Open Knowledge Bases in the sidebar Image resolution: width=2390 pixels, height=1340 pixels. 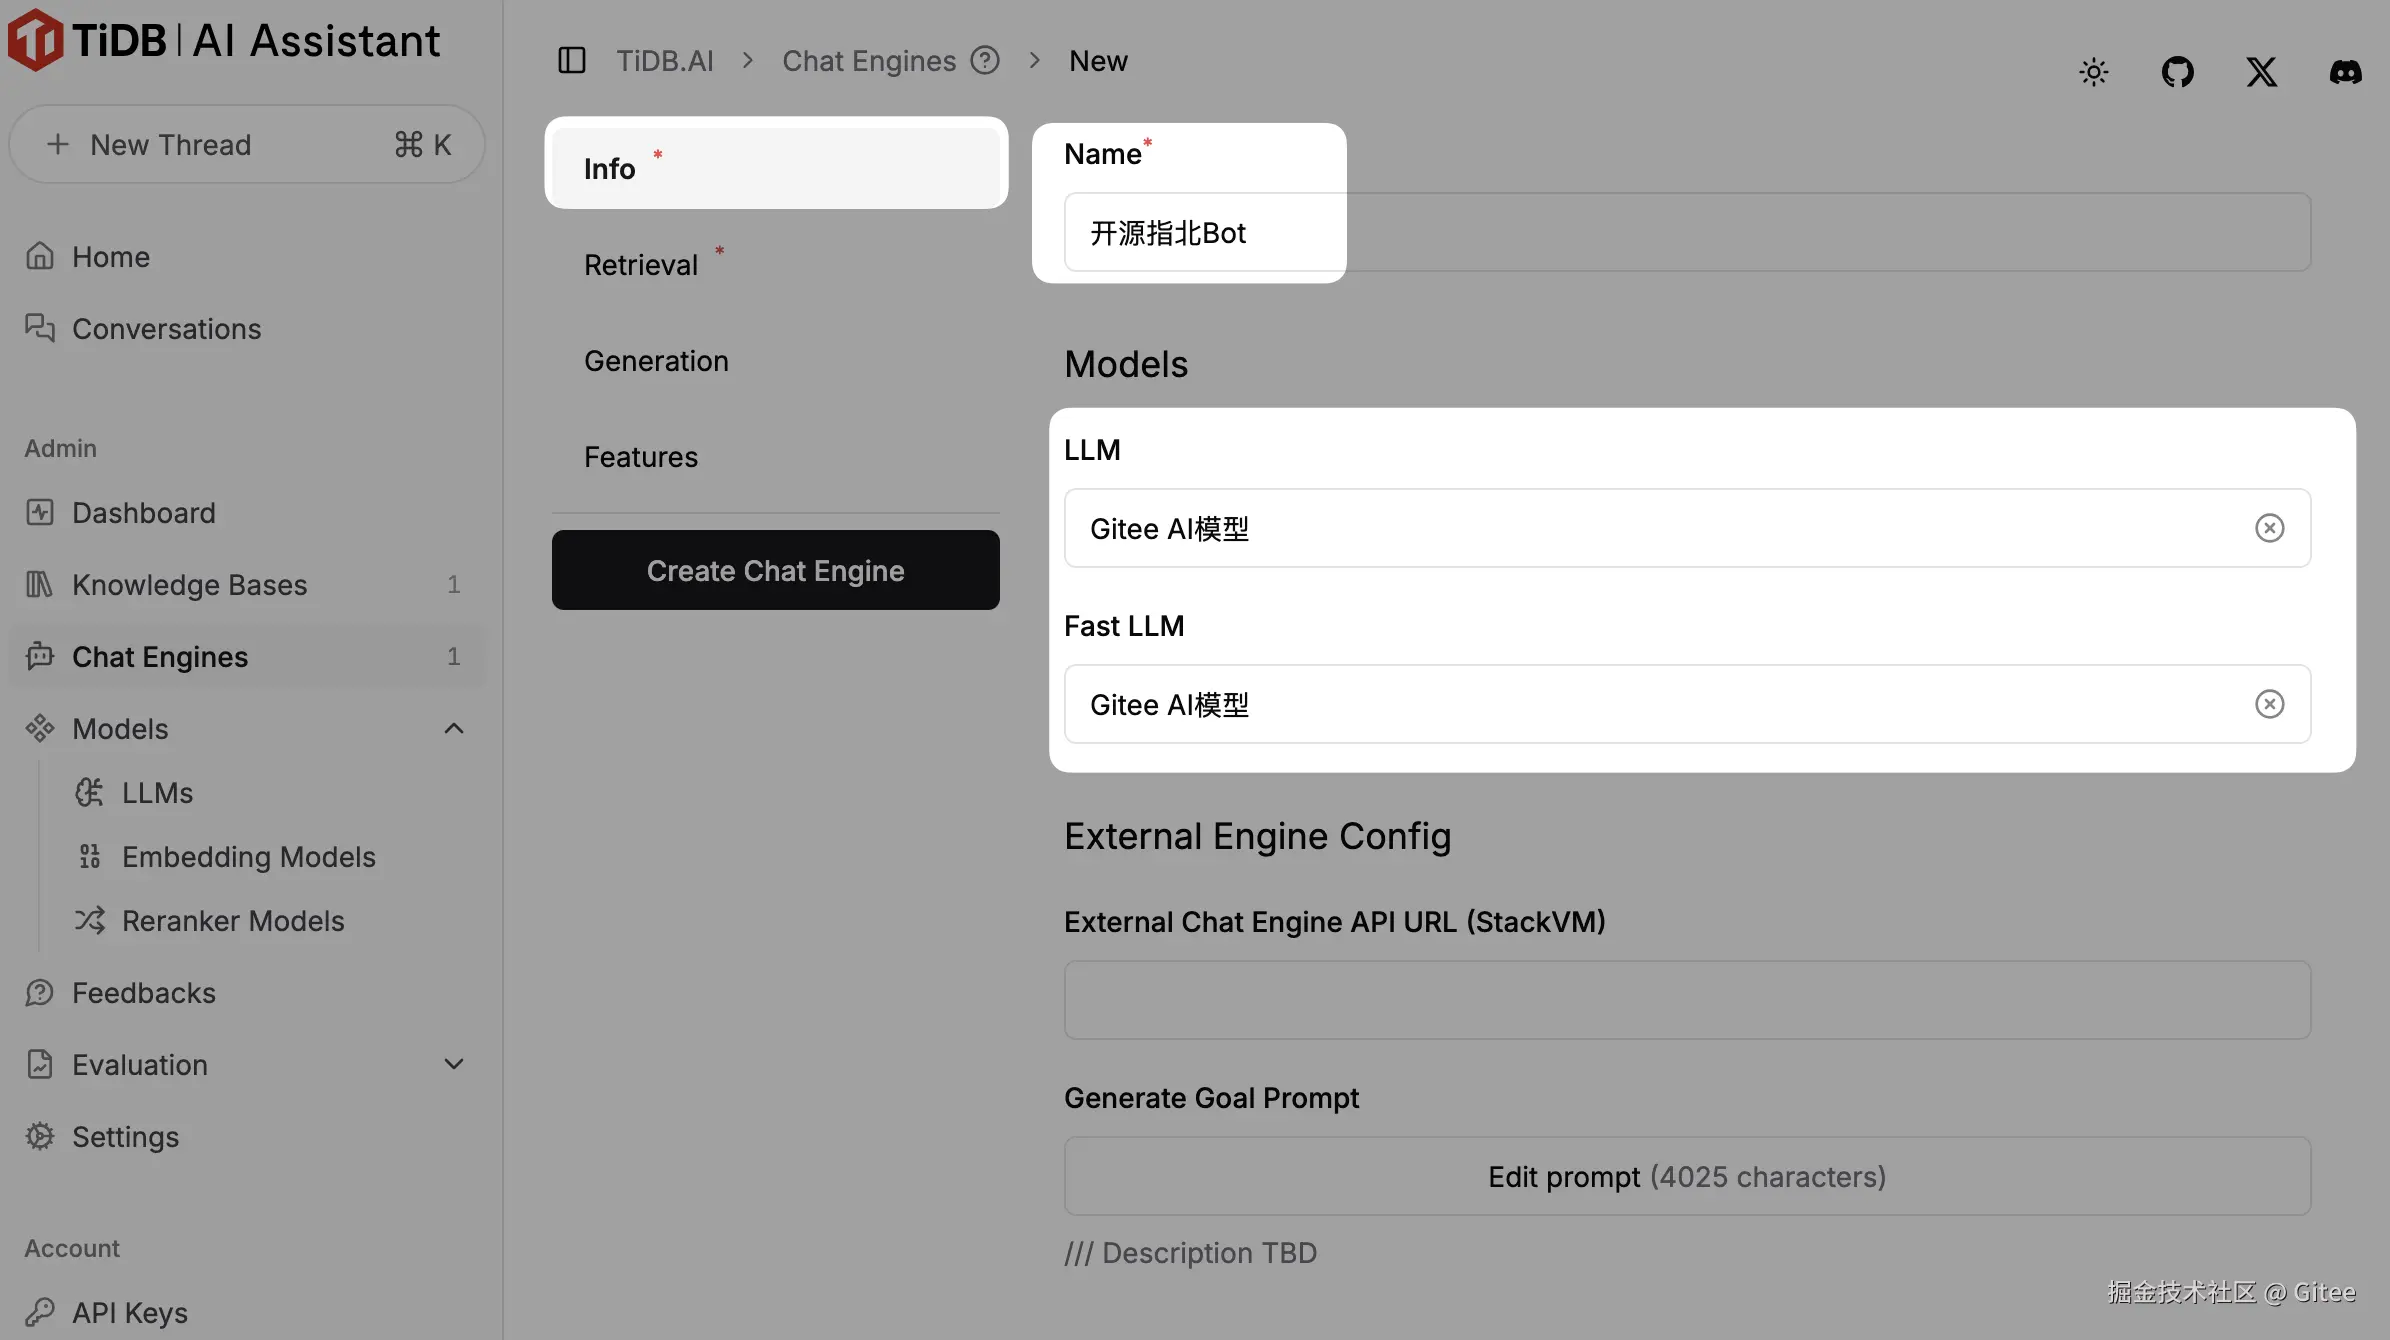pyautogui.click(x=189, y=585)
